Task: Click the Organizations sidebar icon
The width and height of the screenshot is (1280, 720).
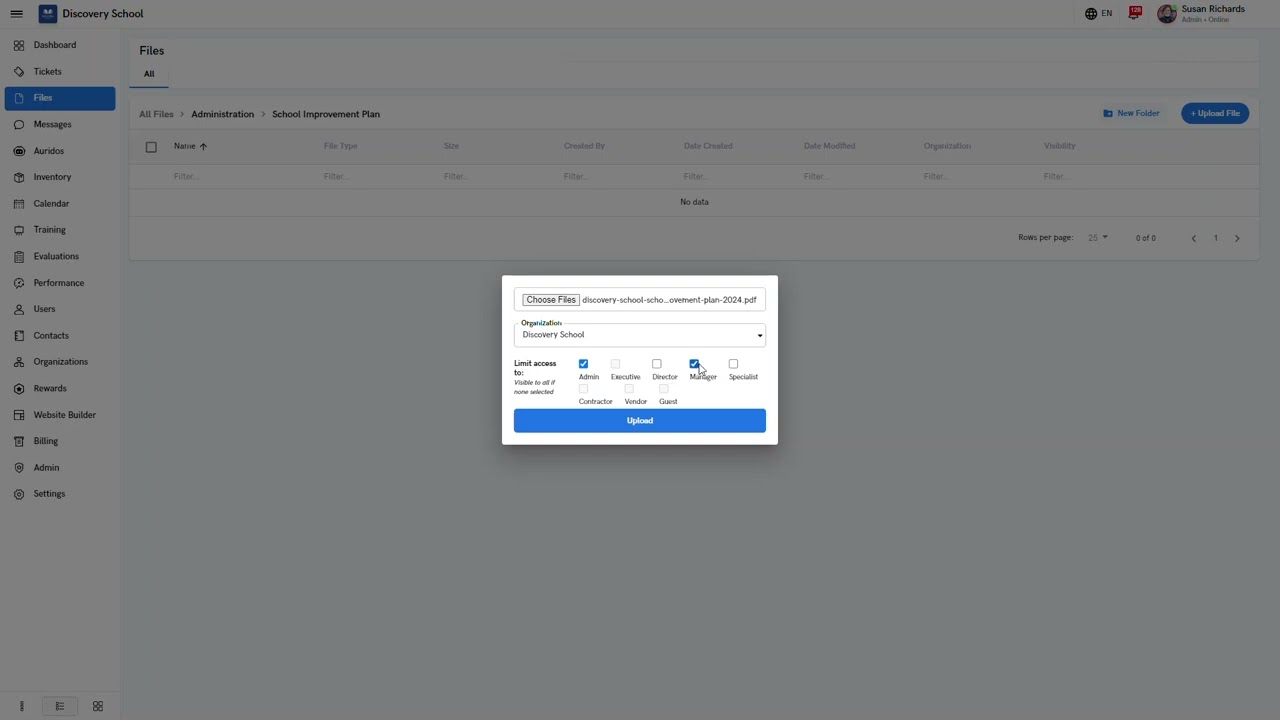Action: click(x=19, y=362)
